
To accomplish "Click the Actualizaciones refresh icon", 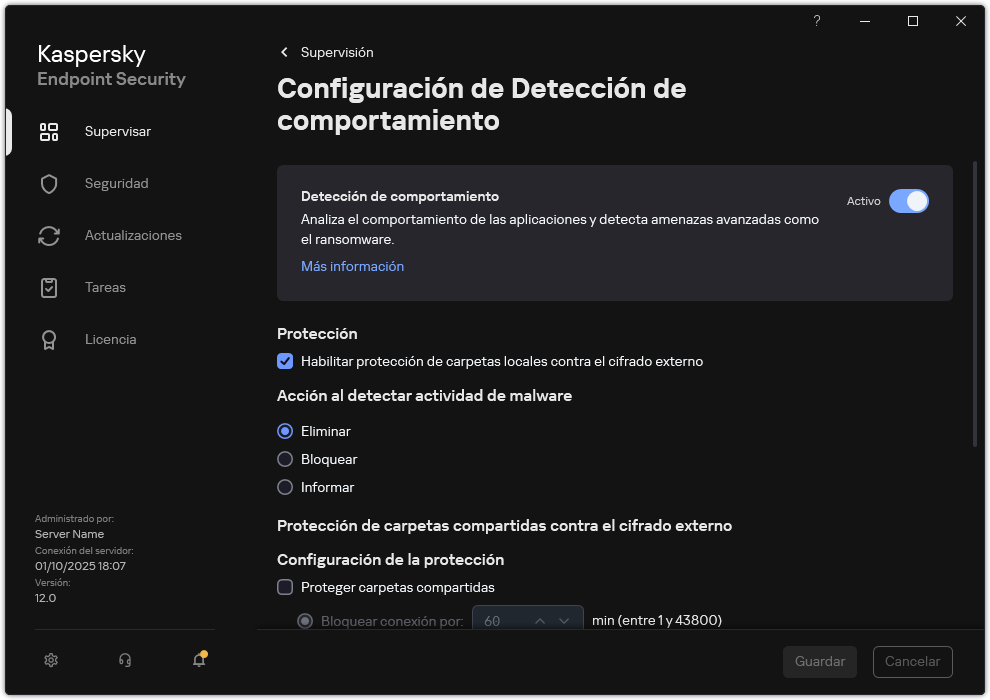I will pyautogui.click(x=49, y=235).
